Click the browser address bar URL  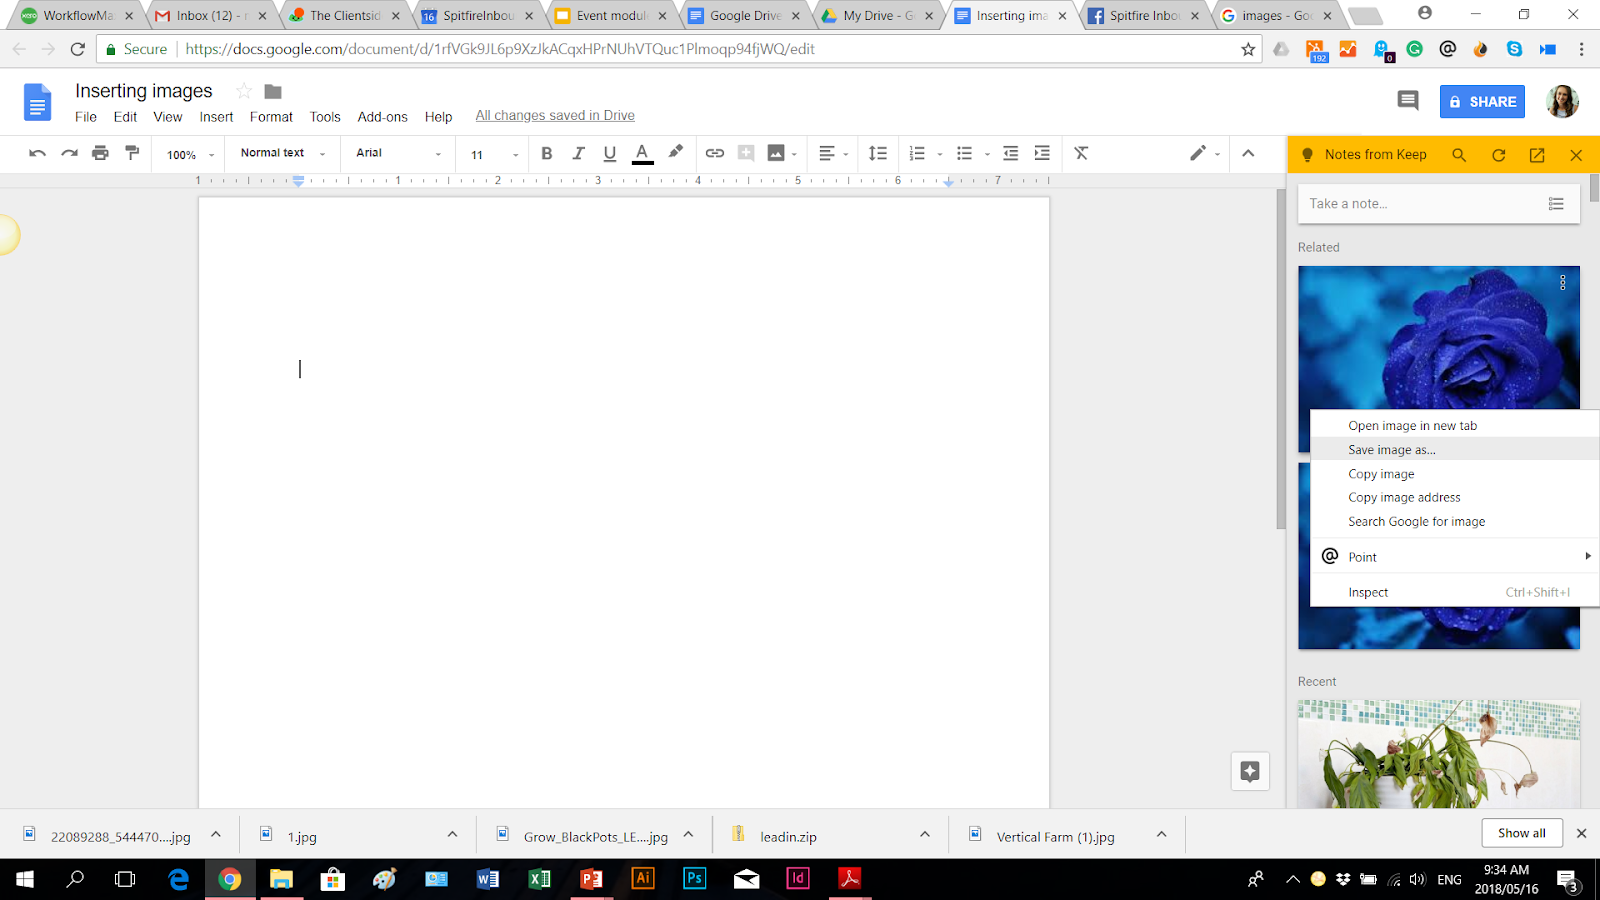pyautogui.click(x=500, y=49)
